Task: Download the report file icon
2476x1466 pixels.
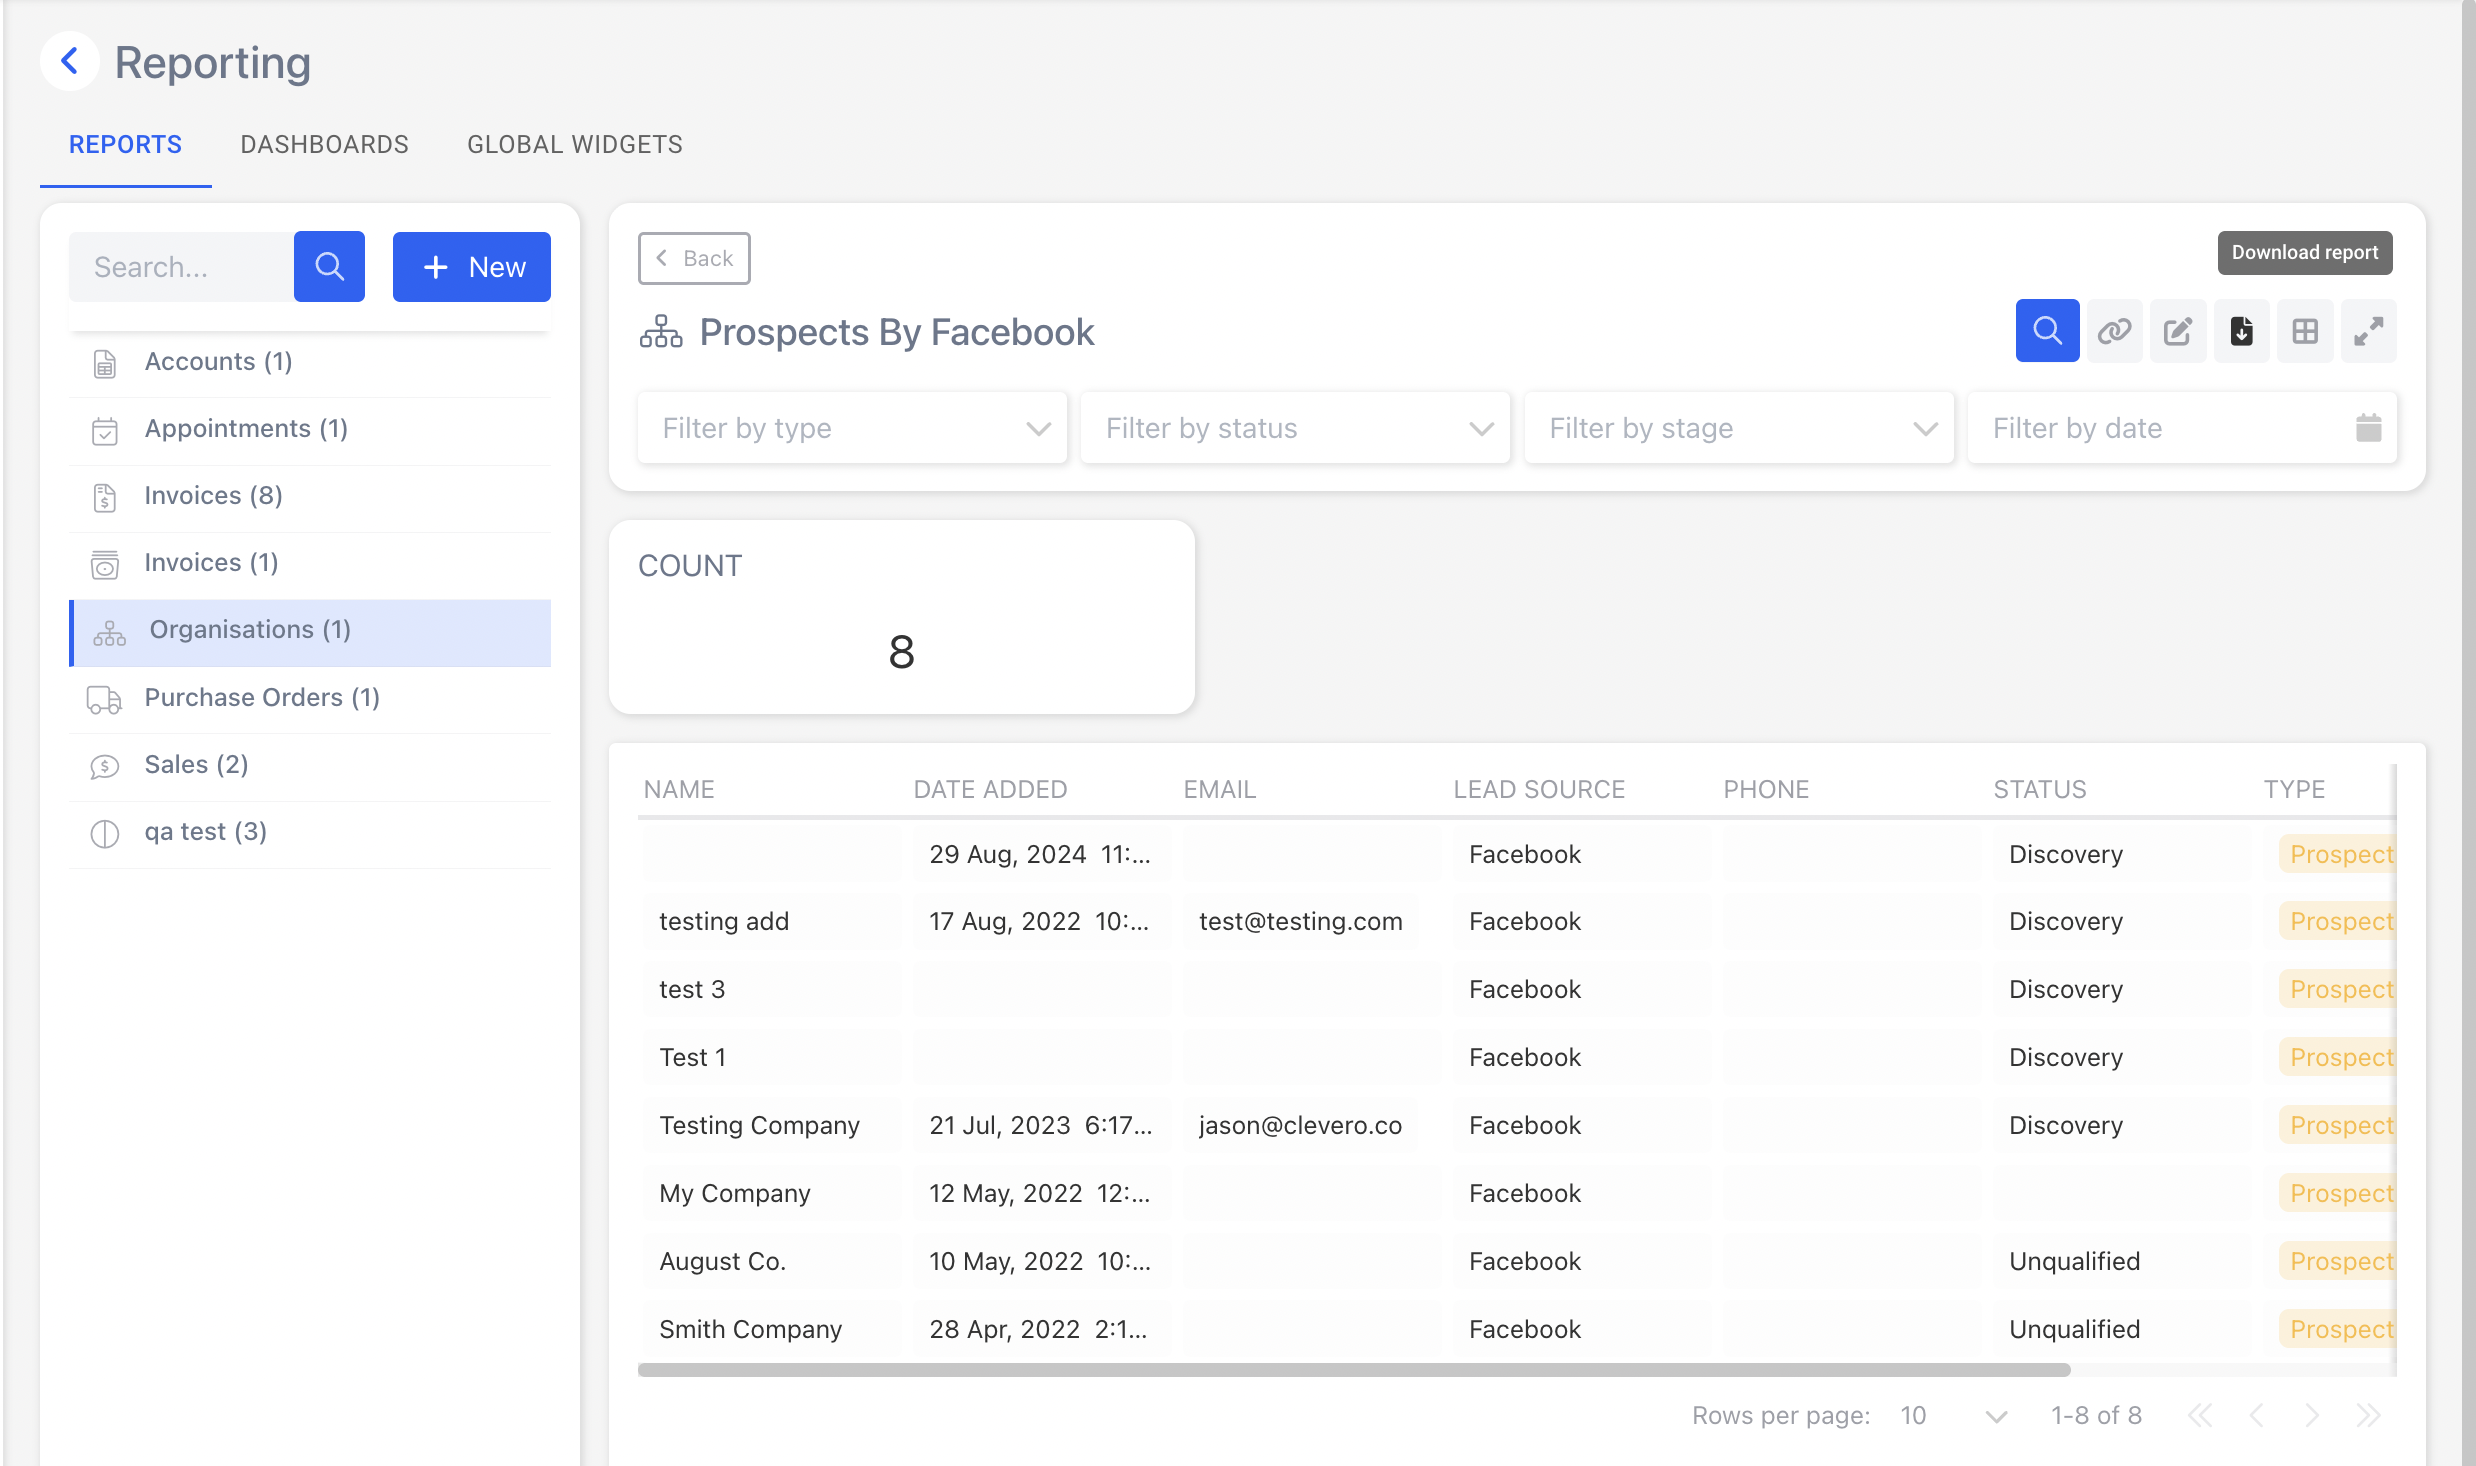Action: tap(2242, 331)
